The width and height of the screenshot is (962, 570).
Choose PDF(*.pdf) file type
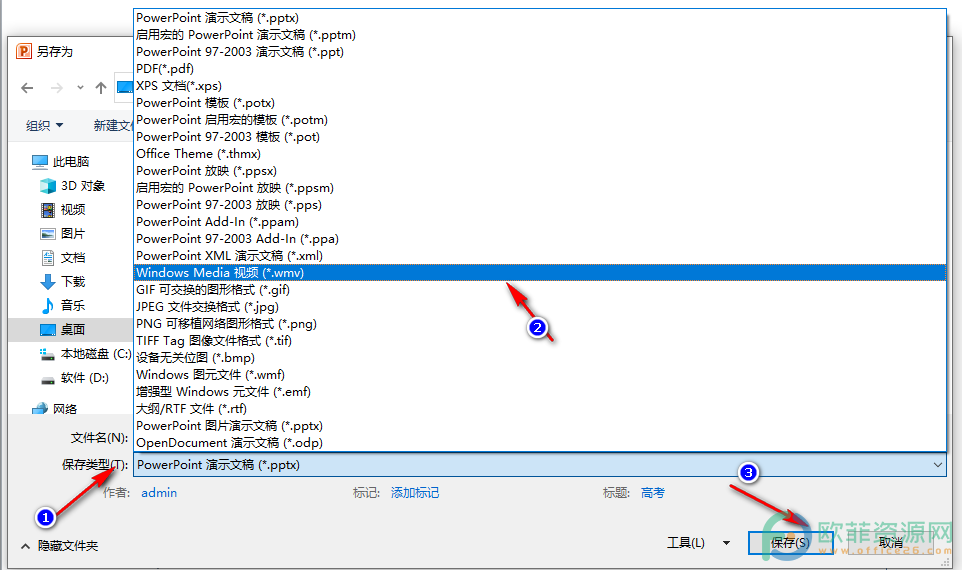[540, 69]
